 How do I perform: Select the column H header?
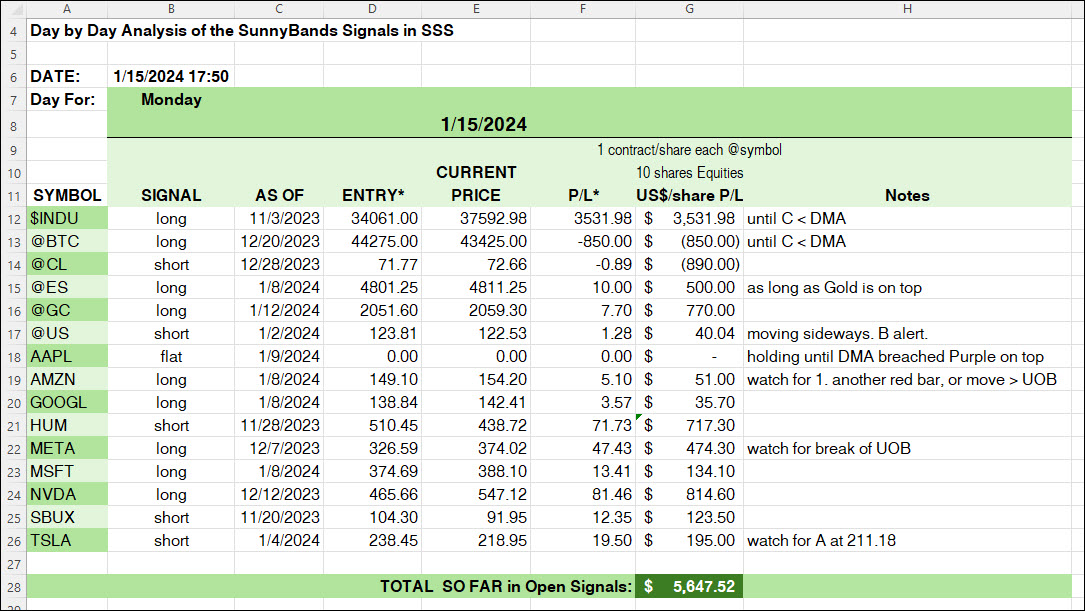pyautogui.click(x=907, y=9)
